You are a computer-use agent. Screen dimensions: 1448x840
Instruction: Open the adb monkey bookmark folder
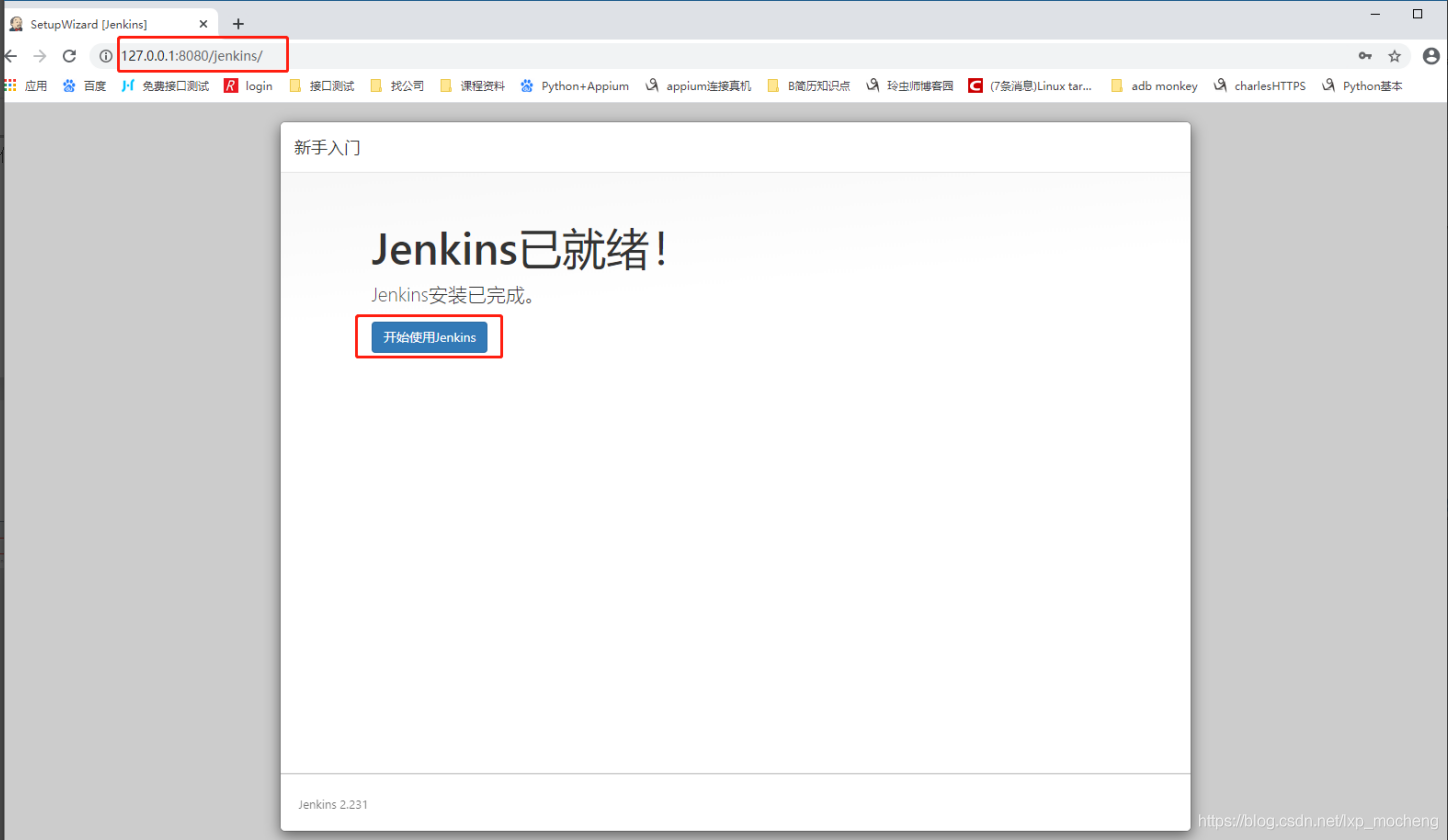click(1154, 86)
